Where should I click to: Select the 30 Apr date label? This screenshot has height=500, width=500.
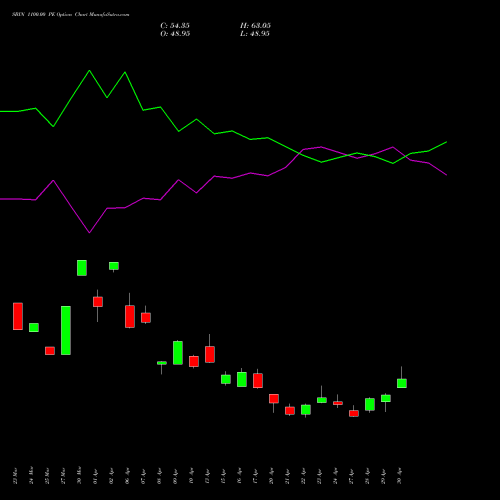click(x=399, y=476)
